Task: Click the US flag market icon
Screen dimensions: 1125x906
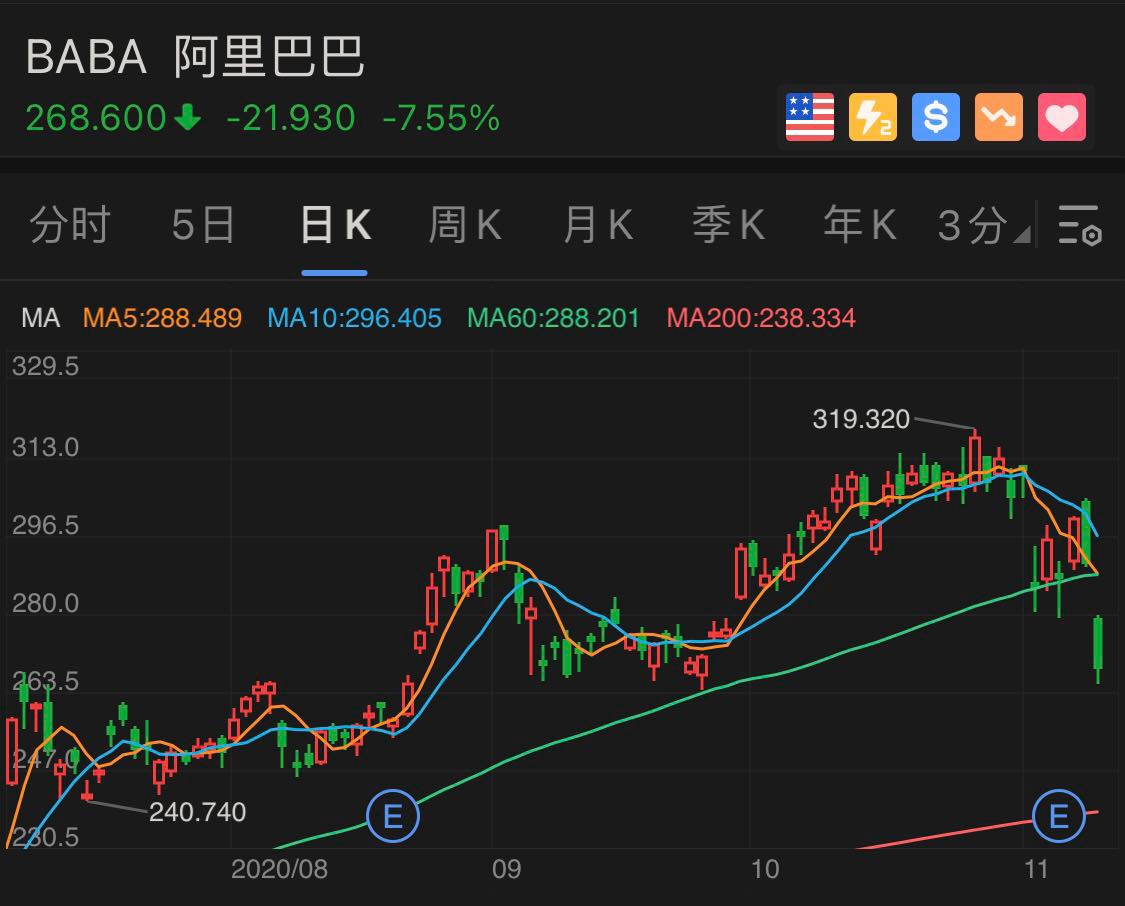Action: click(x=809, y=118)
